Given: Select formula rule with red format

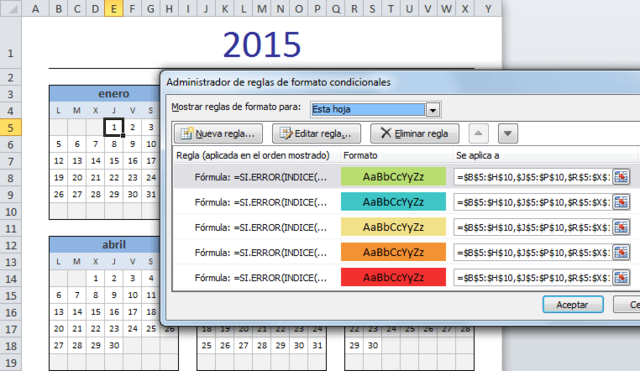Looking at the screenshot, I should (260, 278).
